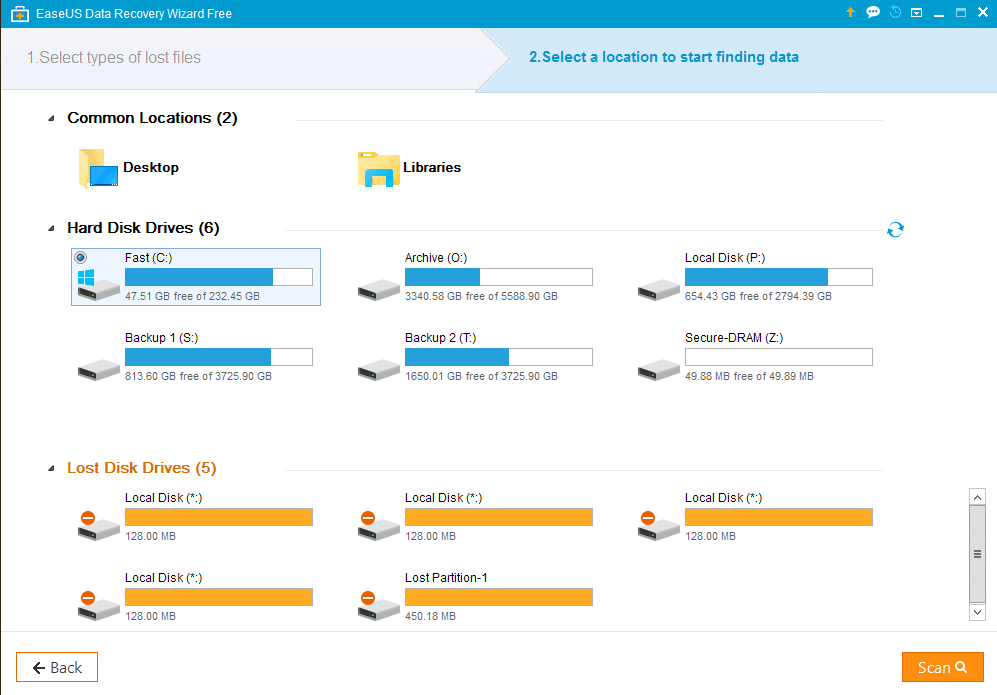This screenshot has width=997, height=695.
Task: Collapse the Lost Disk Drives section
Action: (52, 469)
